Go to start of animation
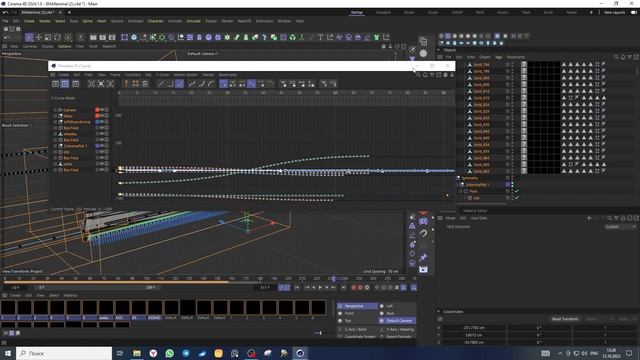 pyautogui.click(x=297, y=288)
